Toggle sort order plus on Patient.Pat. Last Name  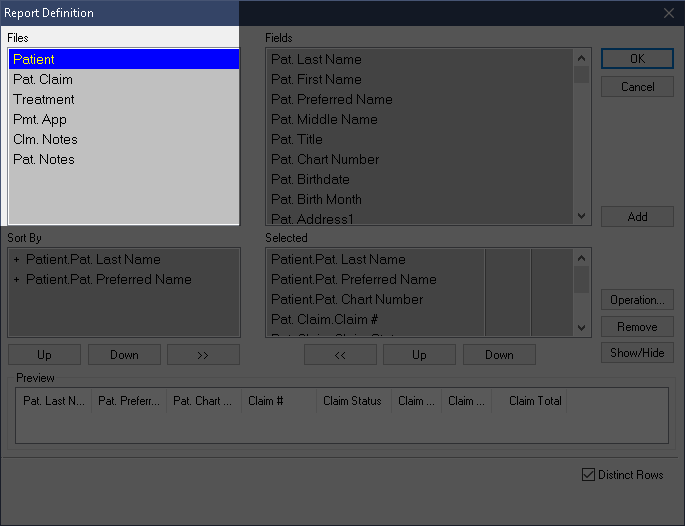click(17, 260)
